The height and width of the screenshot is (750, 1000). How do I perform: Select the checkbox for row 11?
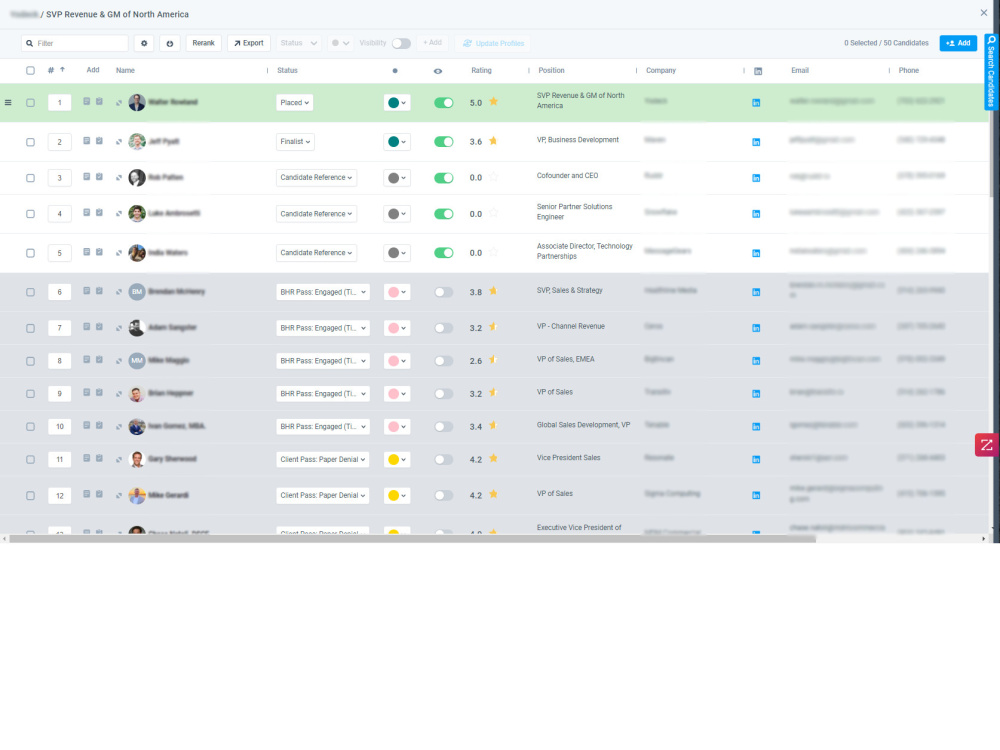pos(30,460)
